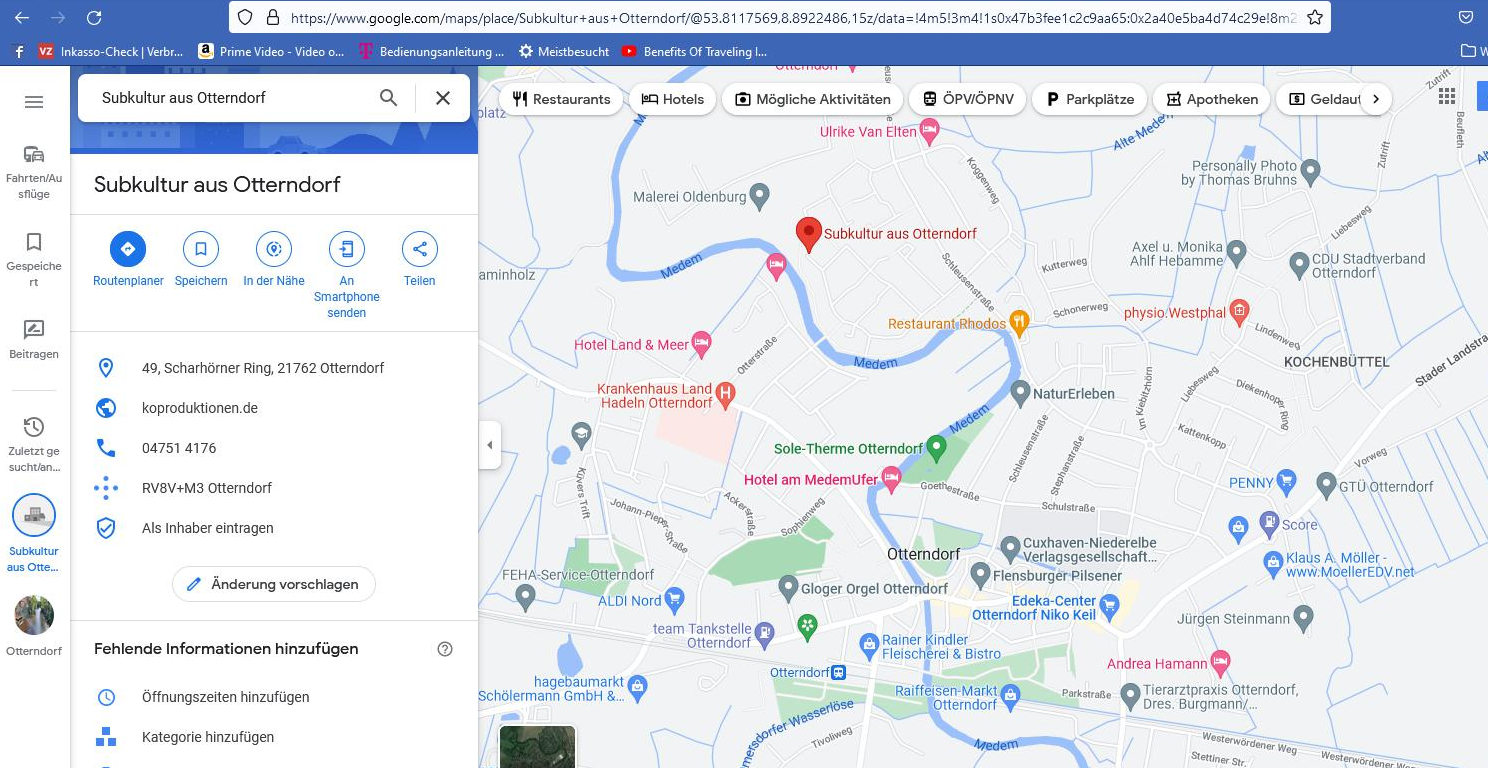
Task: Reload the page with the refresh button
Action: 94,17
